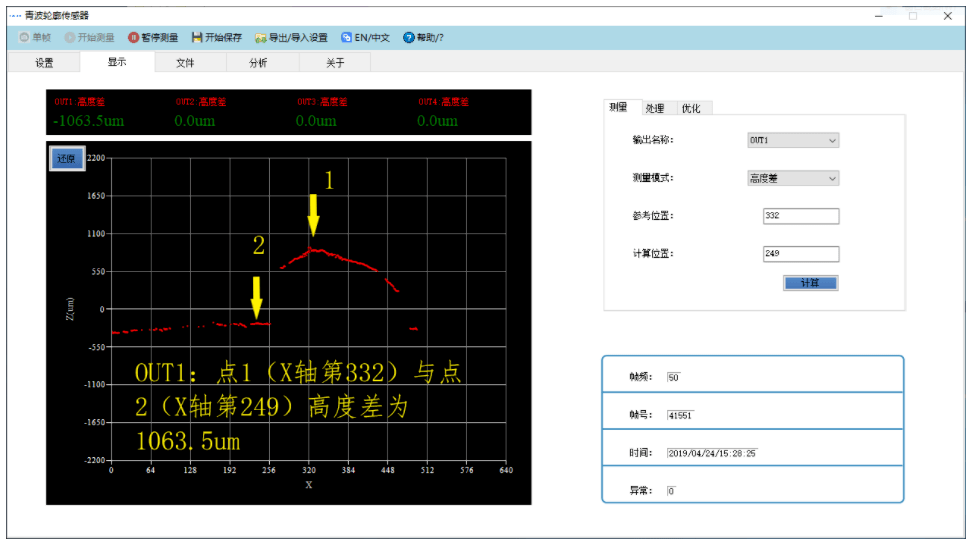
Task: Click the 异常 value 0
Action: pos(671,491)
